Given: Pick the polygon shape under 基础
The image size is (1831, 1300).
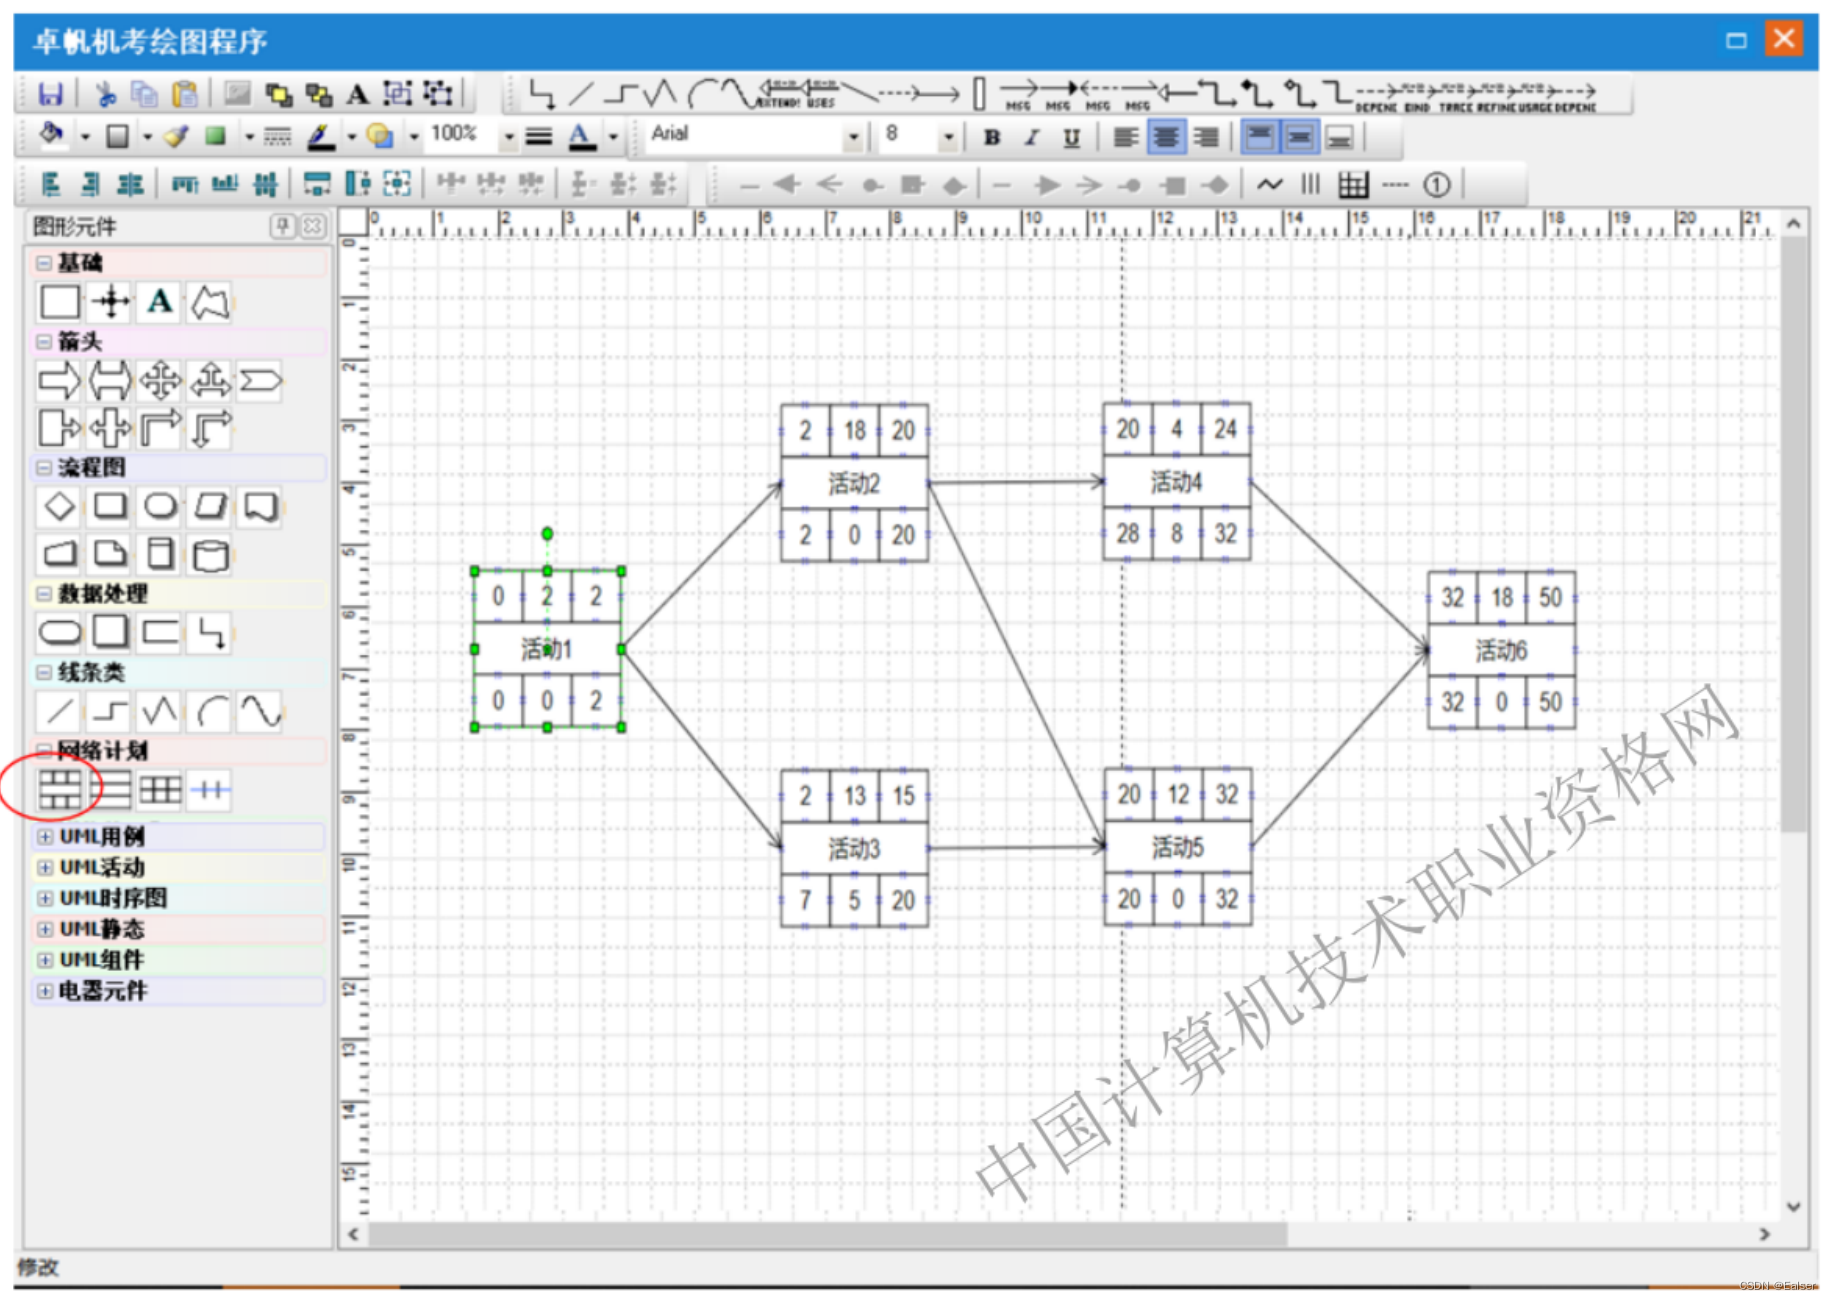Looking at the screenshot, I should click(x=210, y=301).
